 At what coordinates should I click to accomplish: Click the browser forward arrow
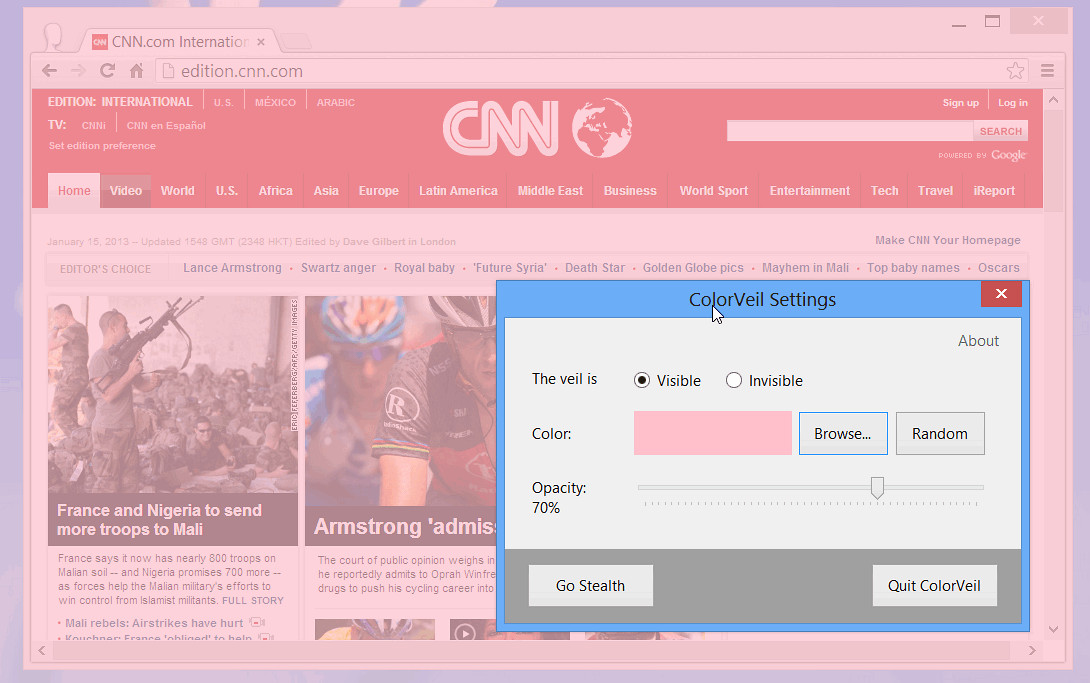79,71
